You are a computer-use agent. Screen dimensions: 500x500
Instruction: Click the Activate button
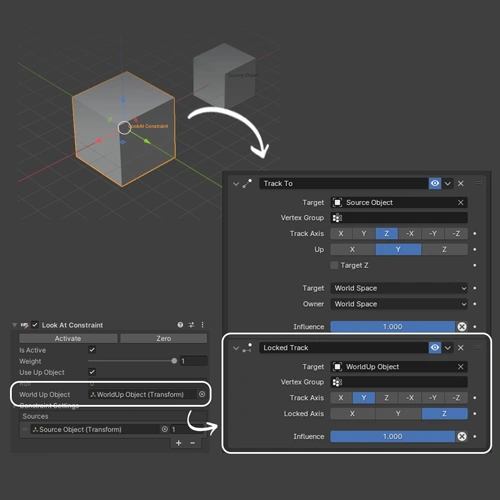68,338
